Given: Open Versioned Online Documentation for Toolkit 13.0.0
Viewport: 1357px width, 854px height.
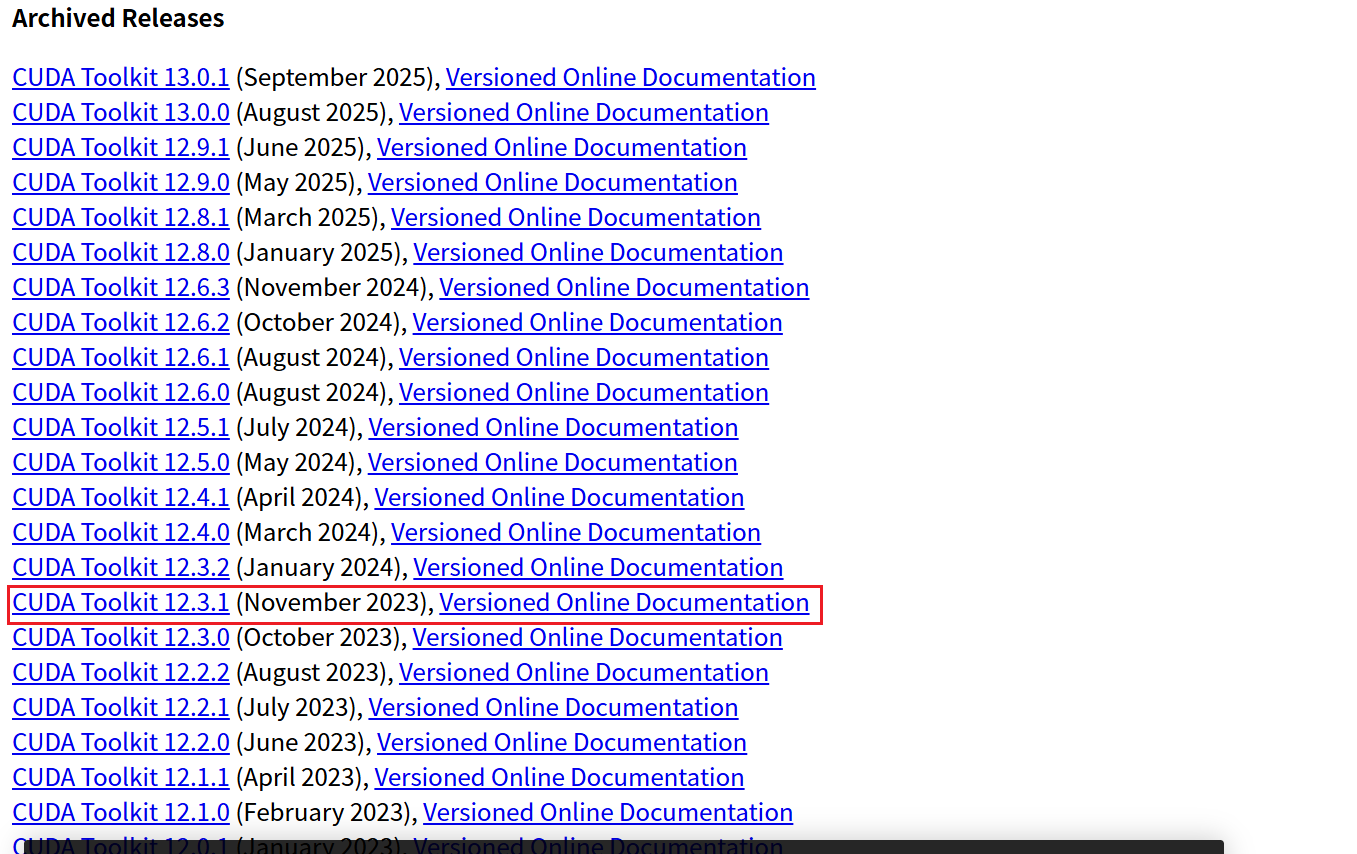Looking at the screenshot, I should tap(584, 112).
